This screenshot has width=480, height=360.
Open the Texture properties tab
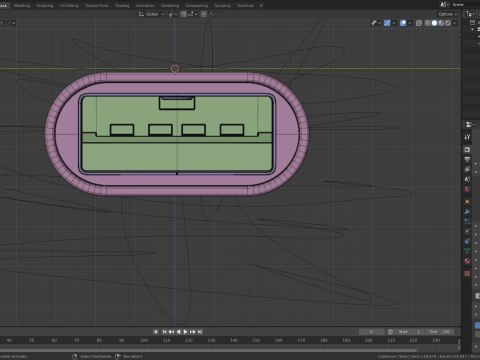pyautogui.click(x=467, y=273)
